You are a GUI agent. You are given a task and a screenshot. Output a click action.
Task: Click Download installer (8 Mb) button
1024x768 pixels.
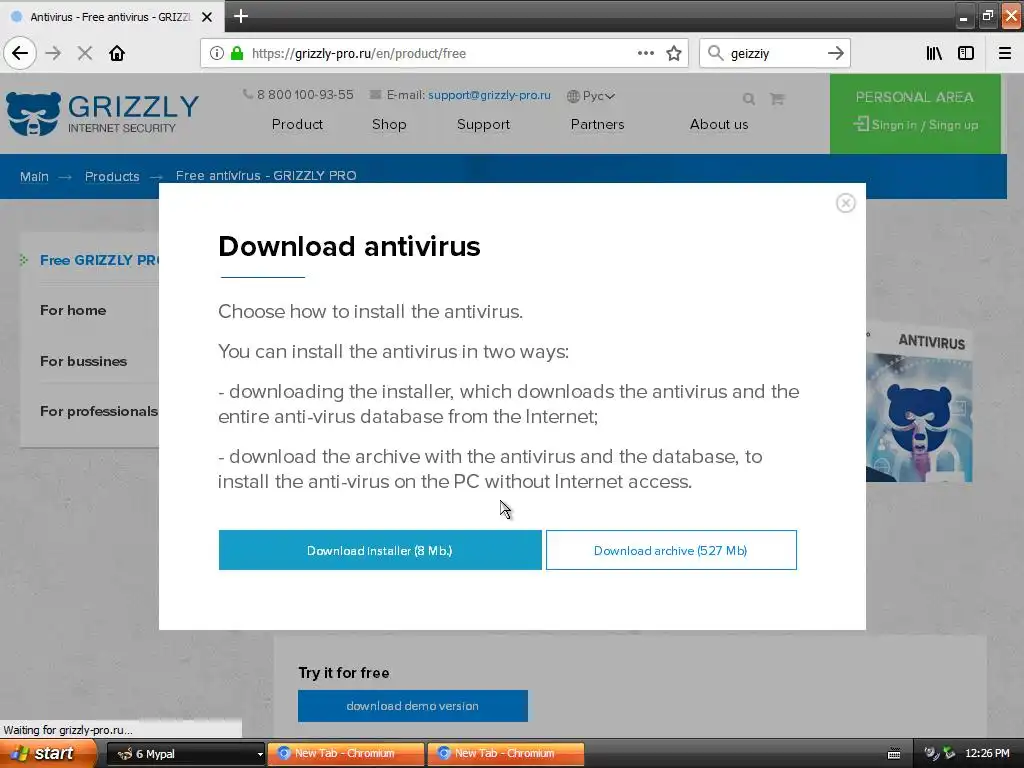(380, 550)
